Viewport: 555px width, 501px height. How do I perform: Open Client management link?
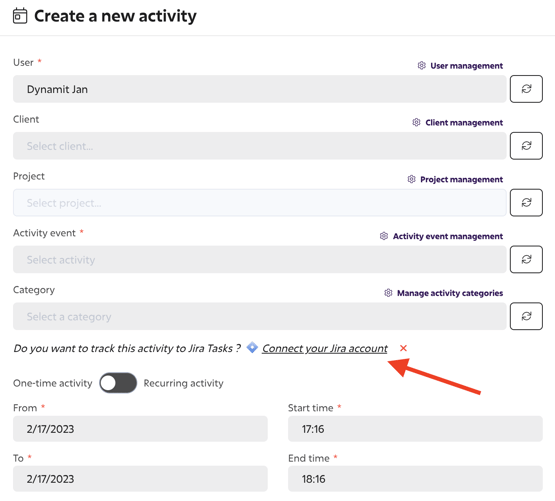(464, 123)
